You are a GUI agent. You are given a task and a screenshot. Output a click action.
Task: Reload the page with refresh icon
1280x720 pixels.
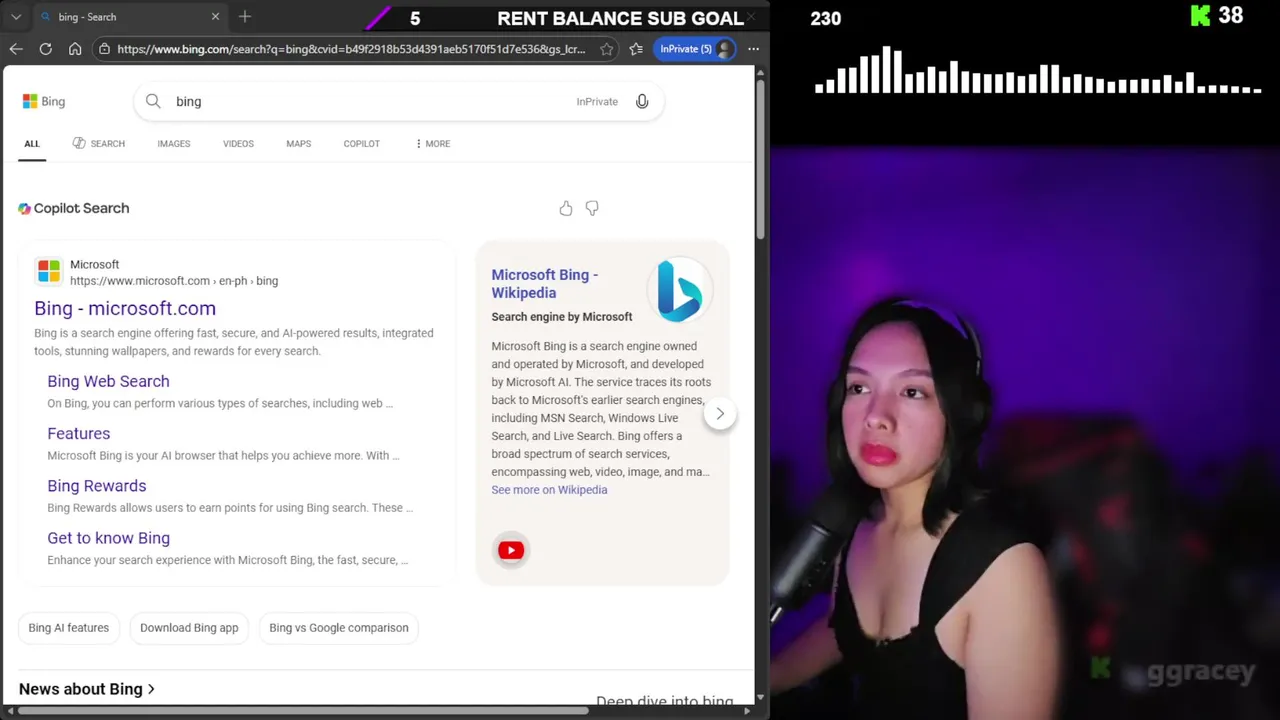(45, 49)
